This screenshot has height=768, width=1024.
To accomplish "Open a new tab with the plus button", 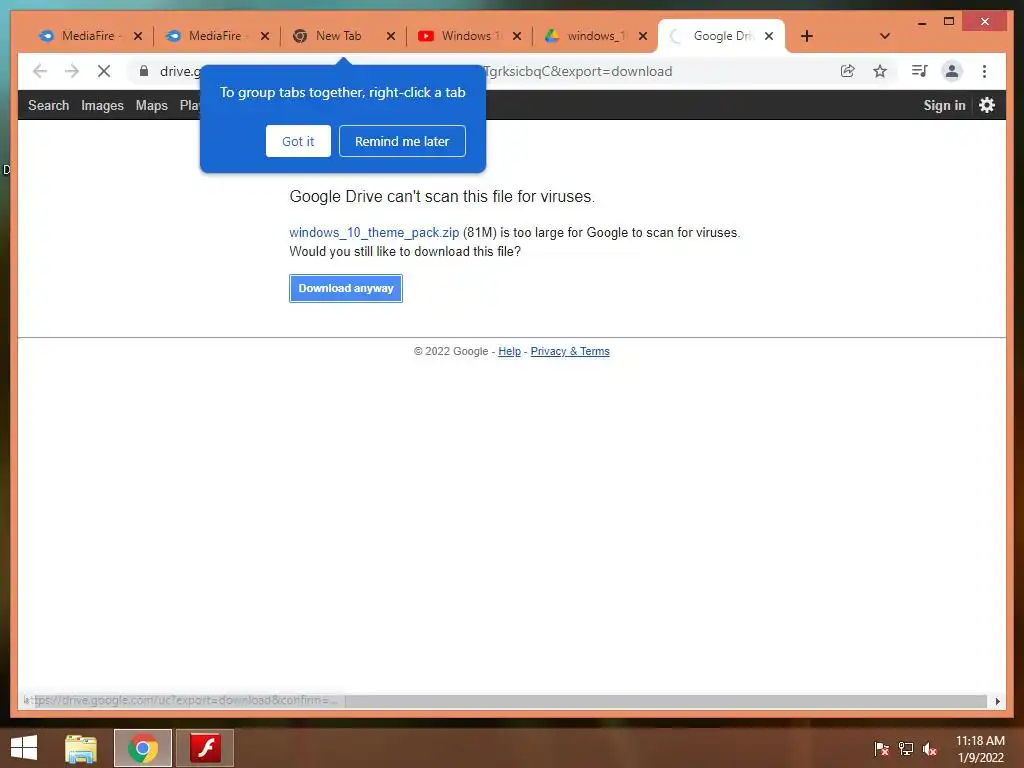I will [x=807, y=36].
